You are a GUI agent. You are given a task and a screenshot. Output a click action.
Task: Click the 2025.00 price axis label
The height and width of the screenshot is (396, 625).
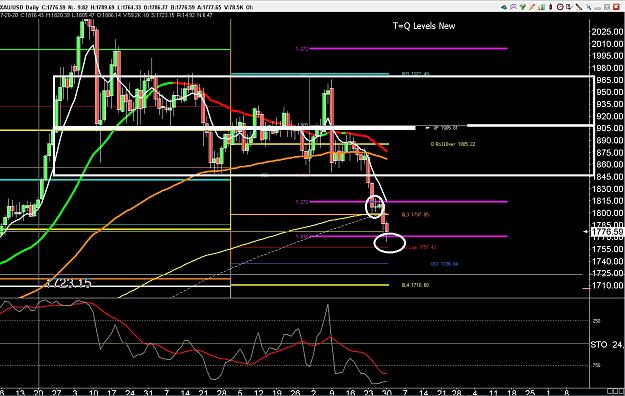pos(607,32)
